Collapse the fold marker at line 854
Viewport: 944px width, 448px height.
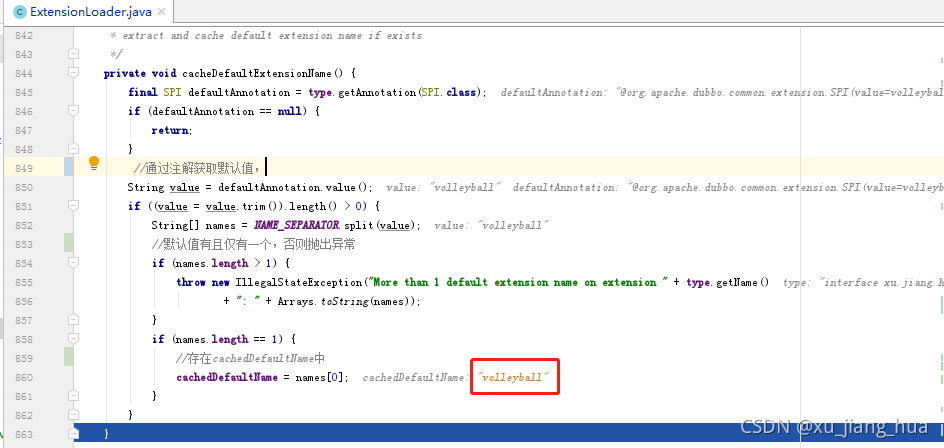pos(73,263)
